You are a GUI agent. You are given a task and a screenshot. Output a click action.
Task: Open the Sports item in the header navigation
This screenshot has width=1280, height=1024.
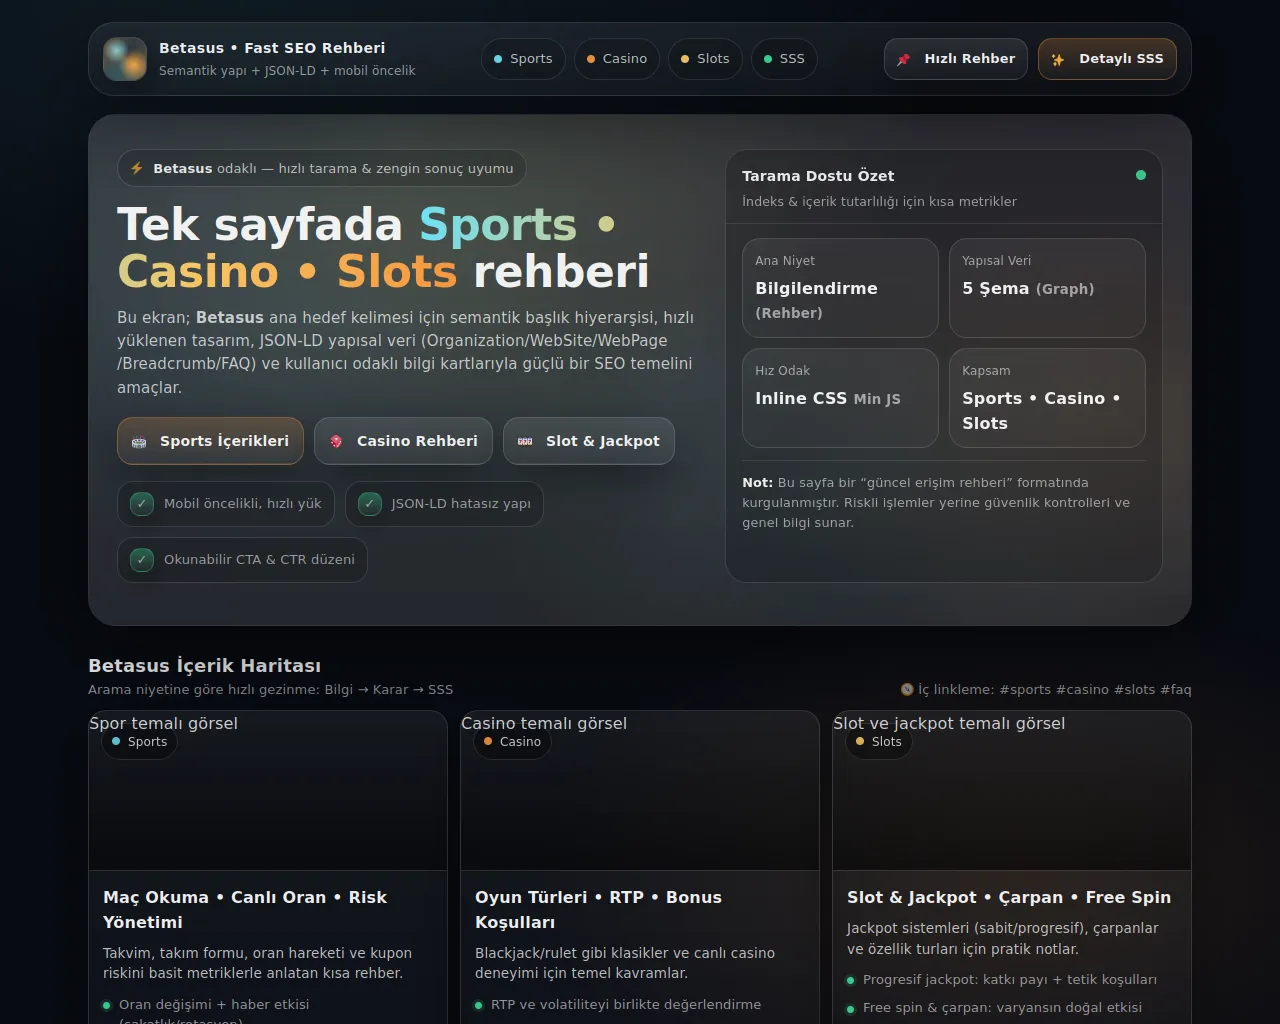coord(523,59)
